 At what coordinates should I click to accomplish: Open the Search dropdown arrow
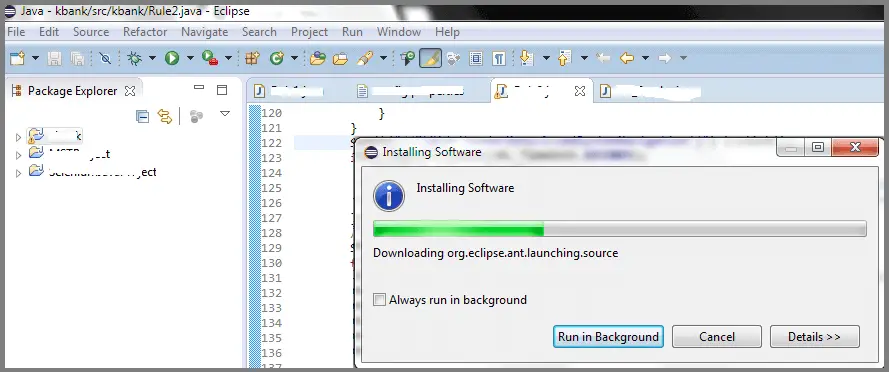click(x=383, y=58)
